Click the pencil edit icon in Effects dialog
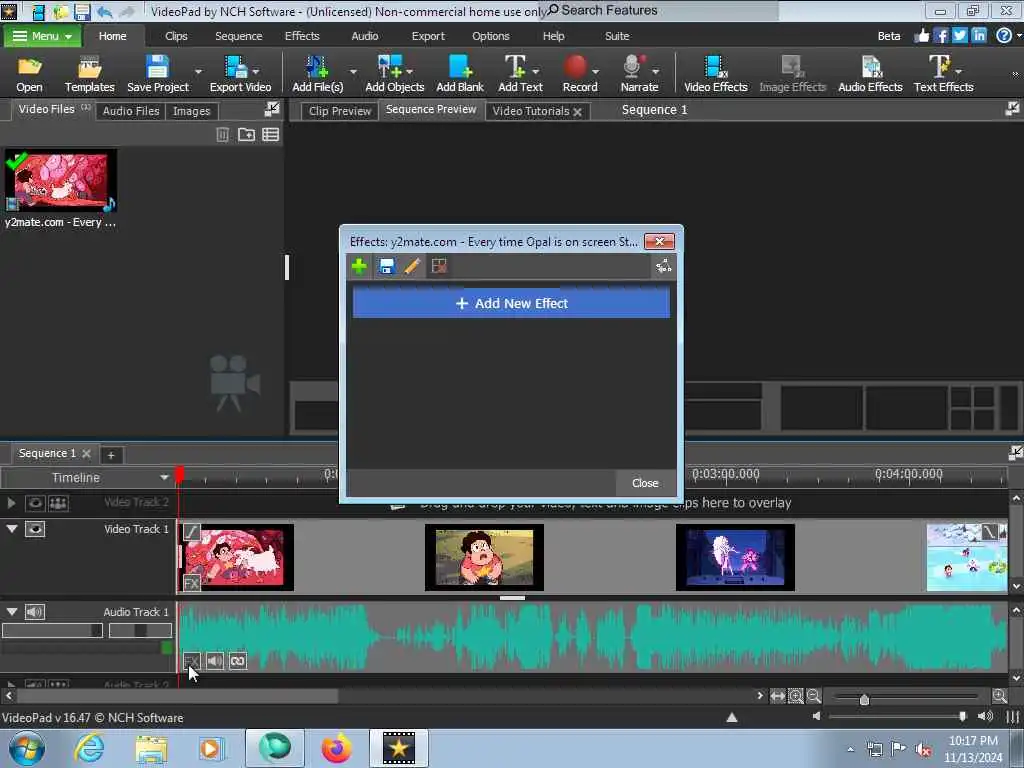 click(412, 266)
